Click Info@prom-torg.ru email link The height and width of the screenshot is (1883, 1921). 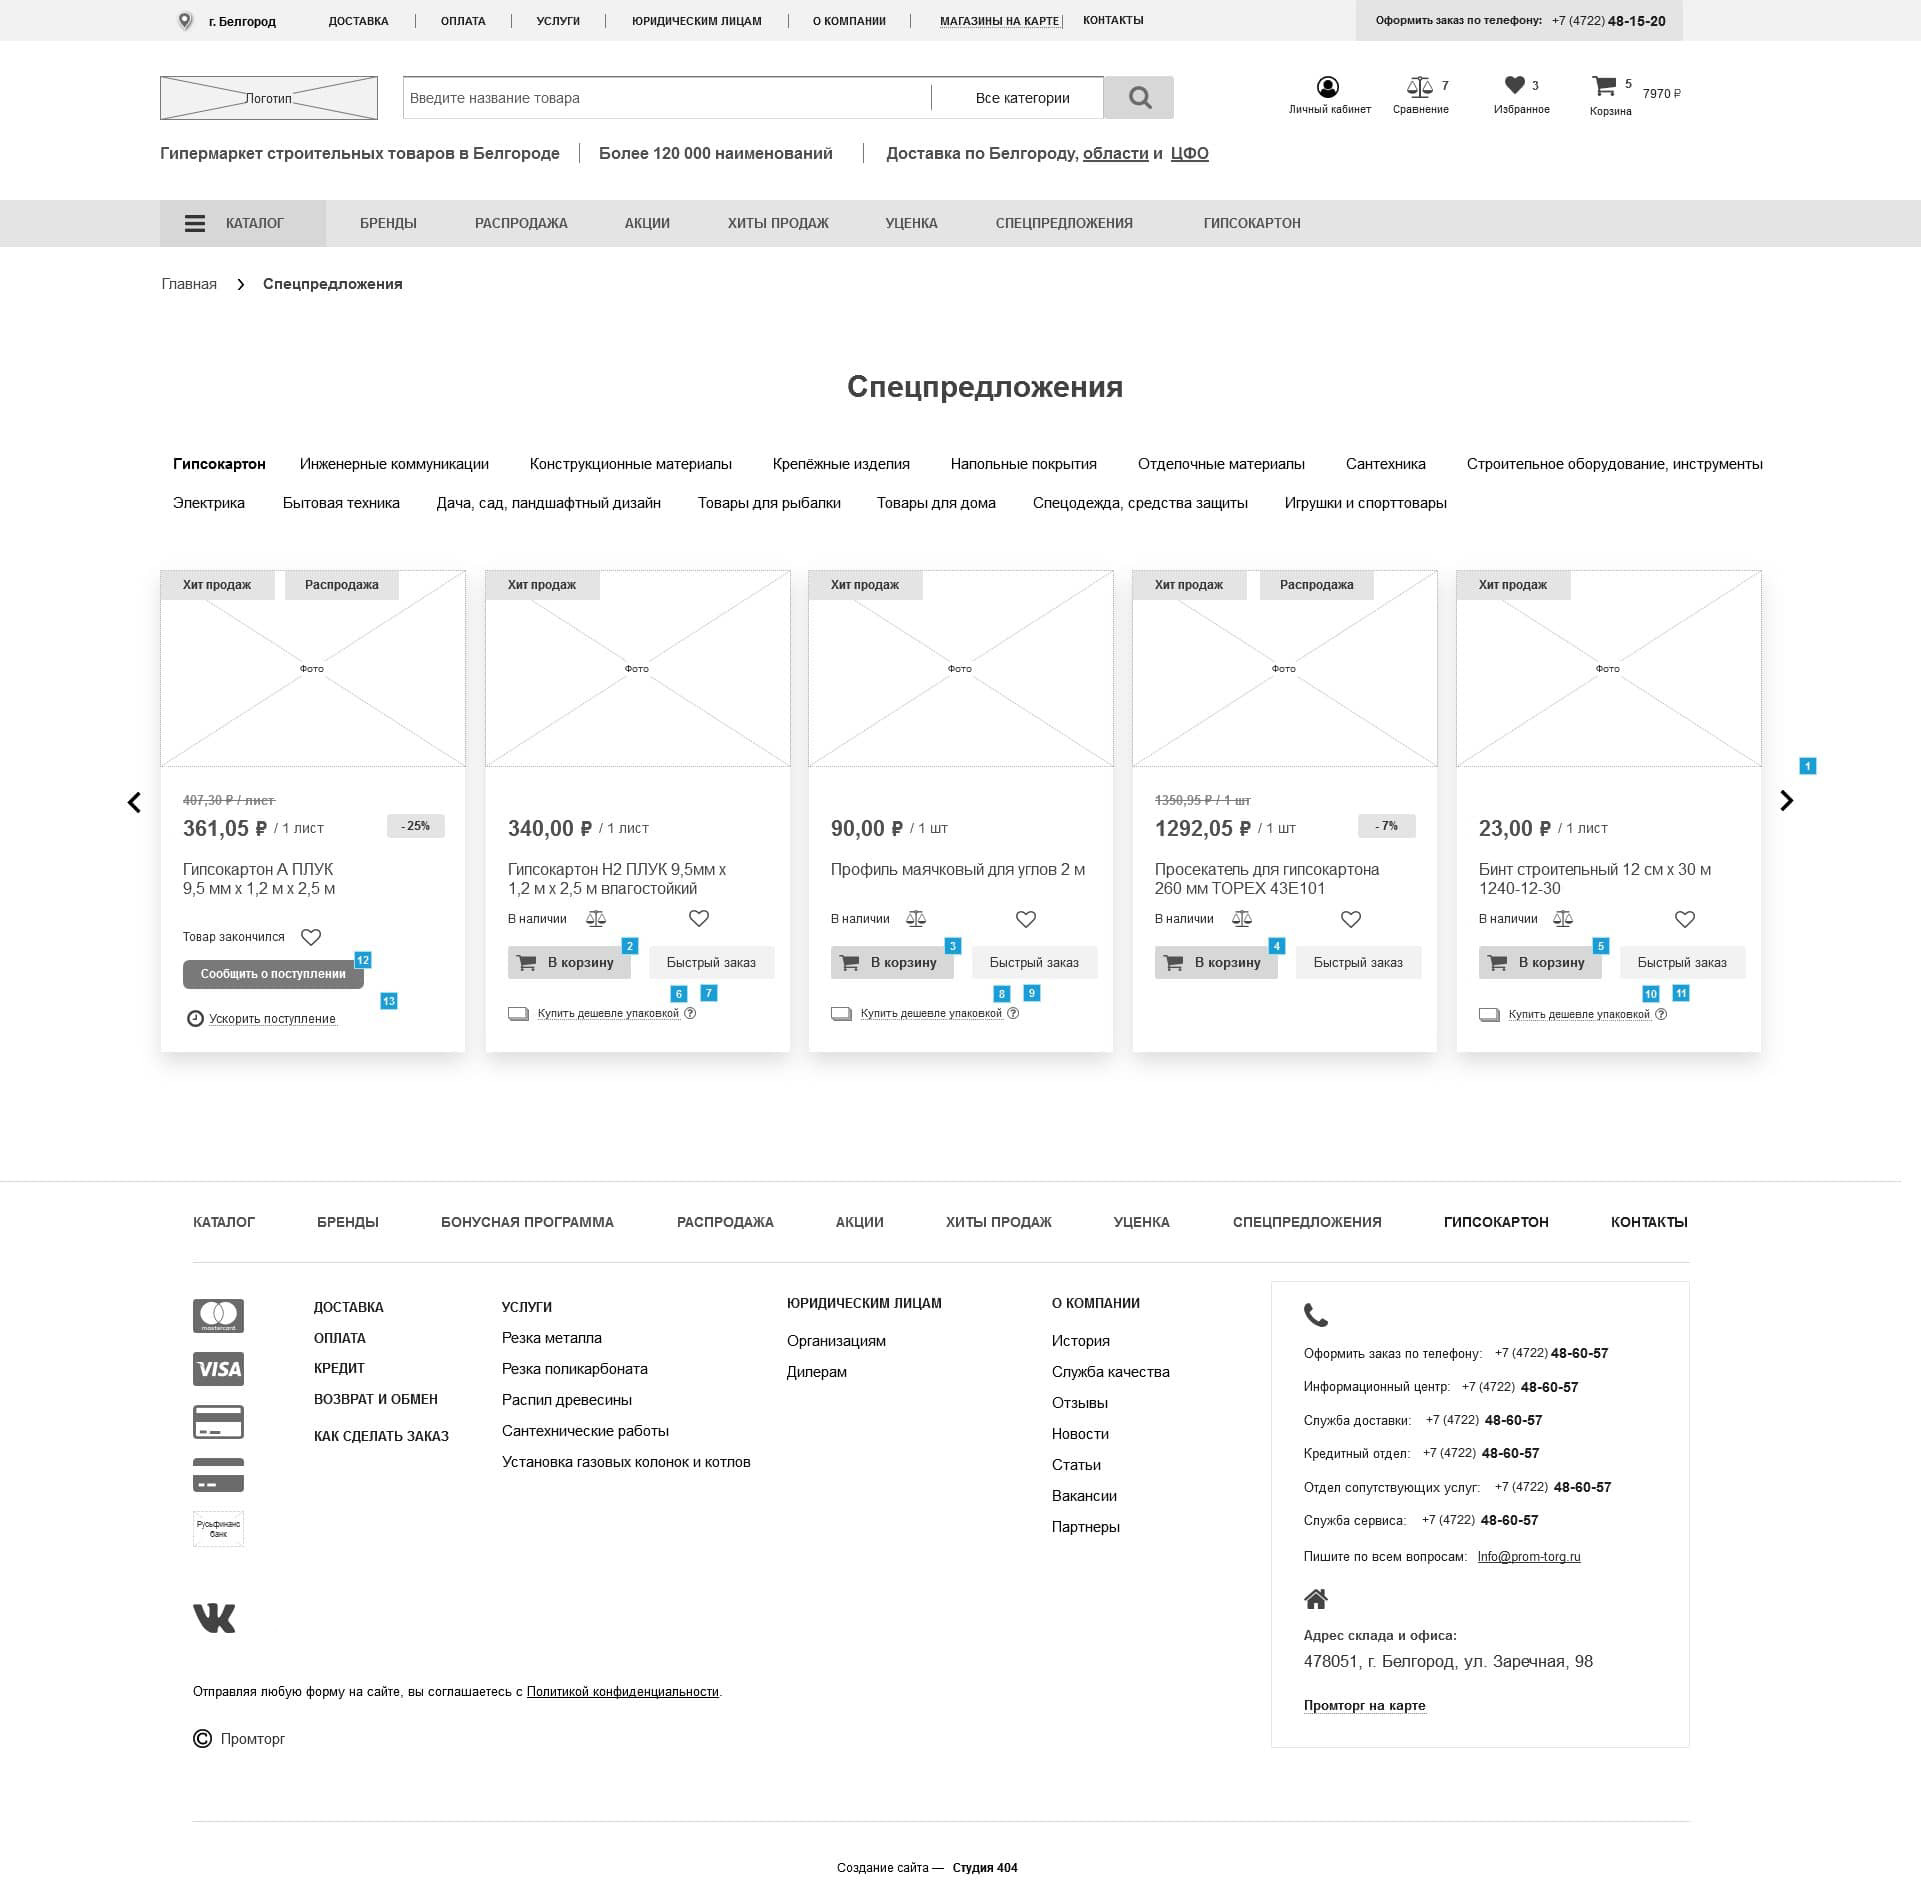pos(1529,1556)
